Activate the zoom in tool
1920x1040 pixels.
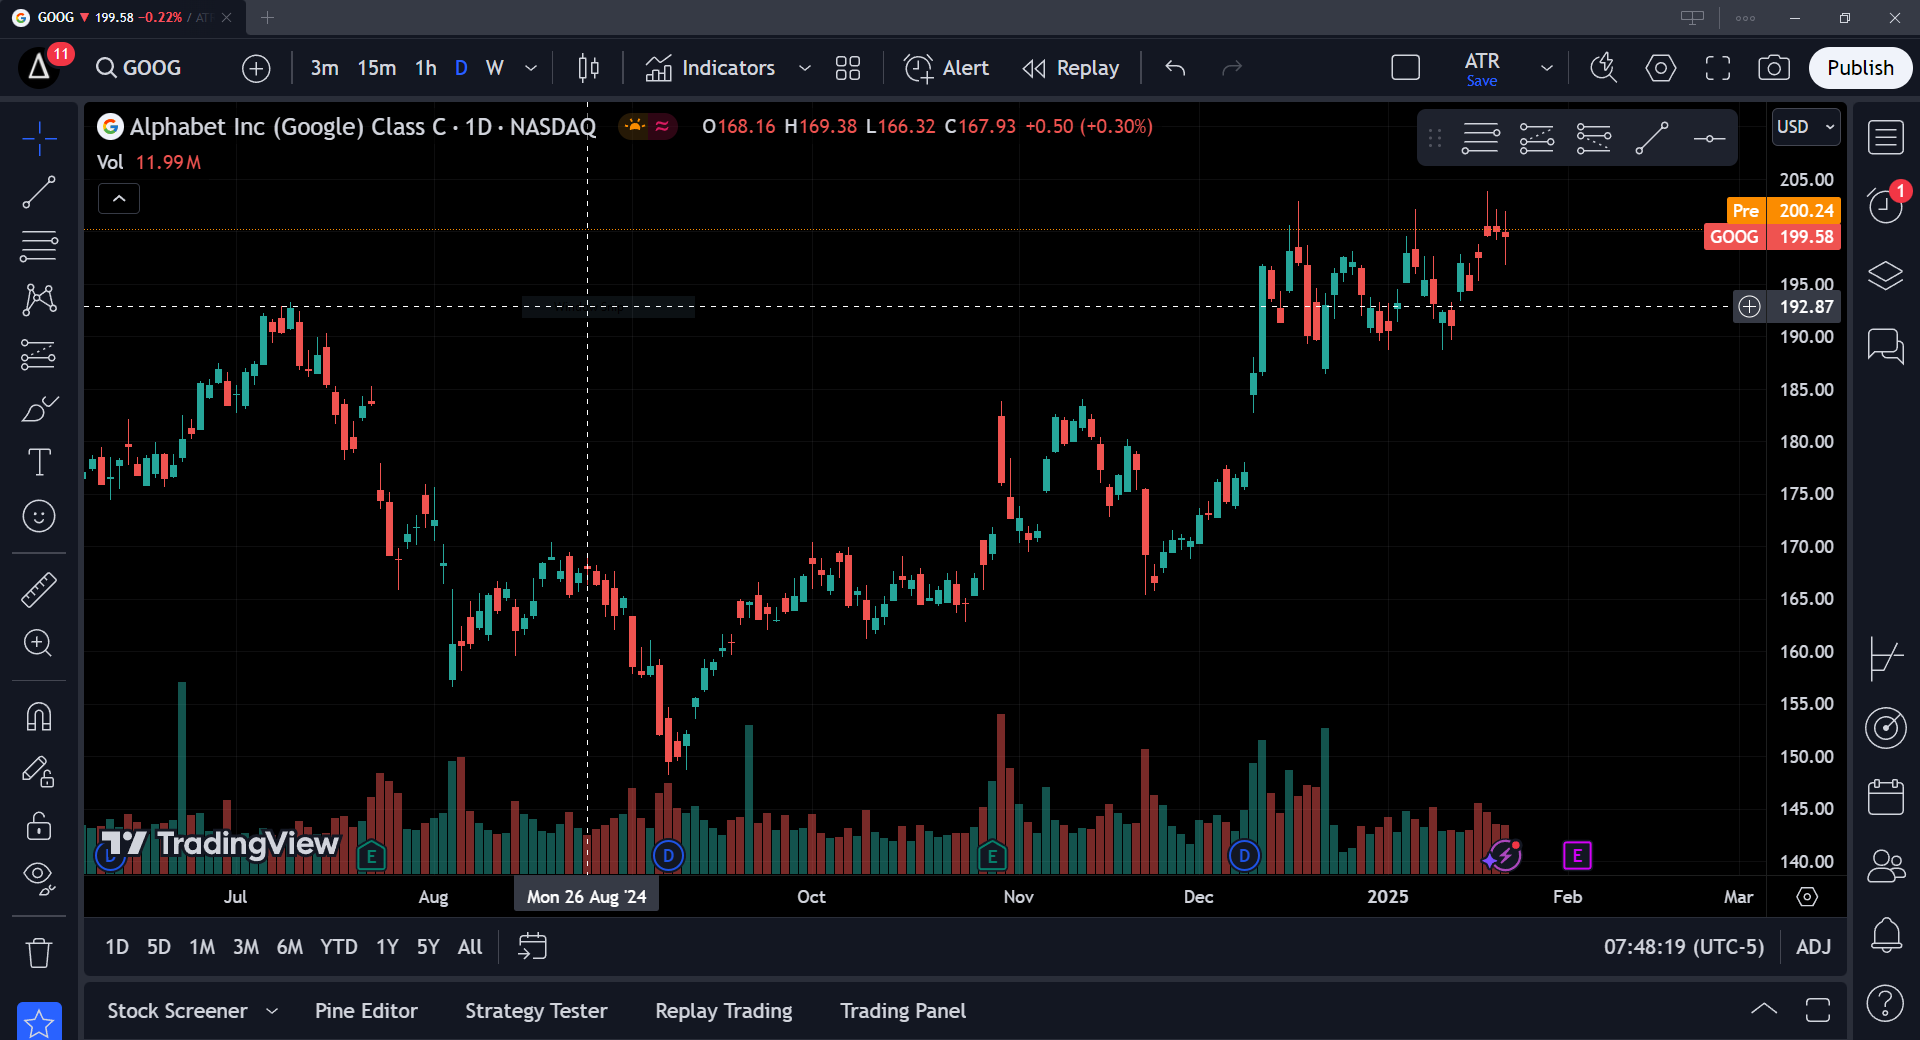tap(39, 643)
